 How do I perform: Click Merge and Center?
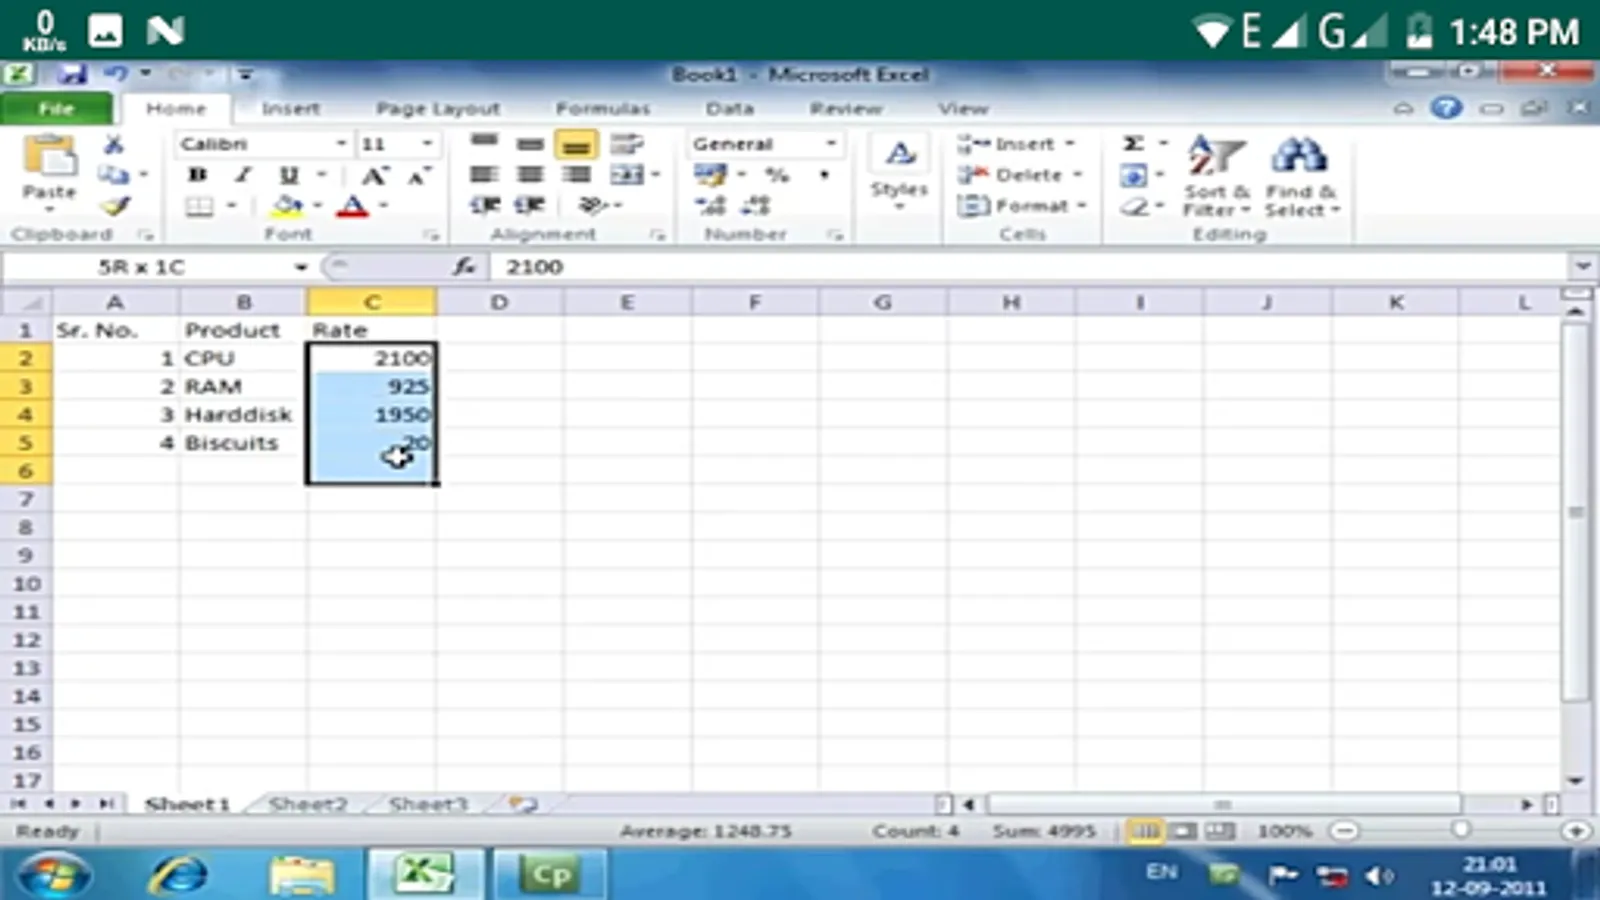pyautogui.click(x=628, y=175)
